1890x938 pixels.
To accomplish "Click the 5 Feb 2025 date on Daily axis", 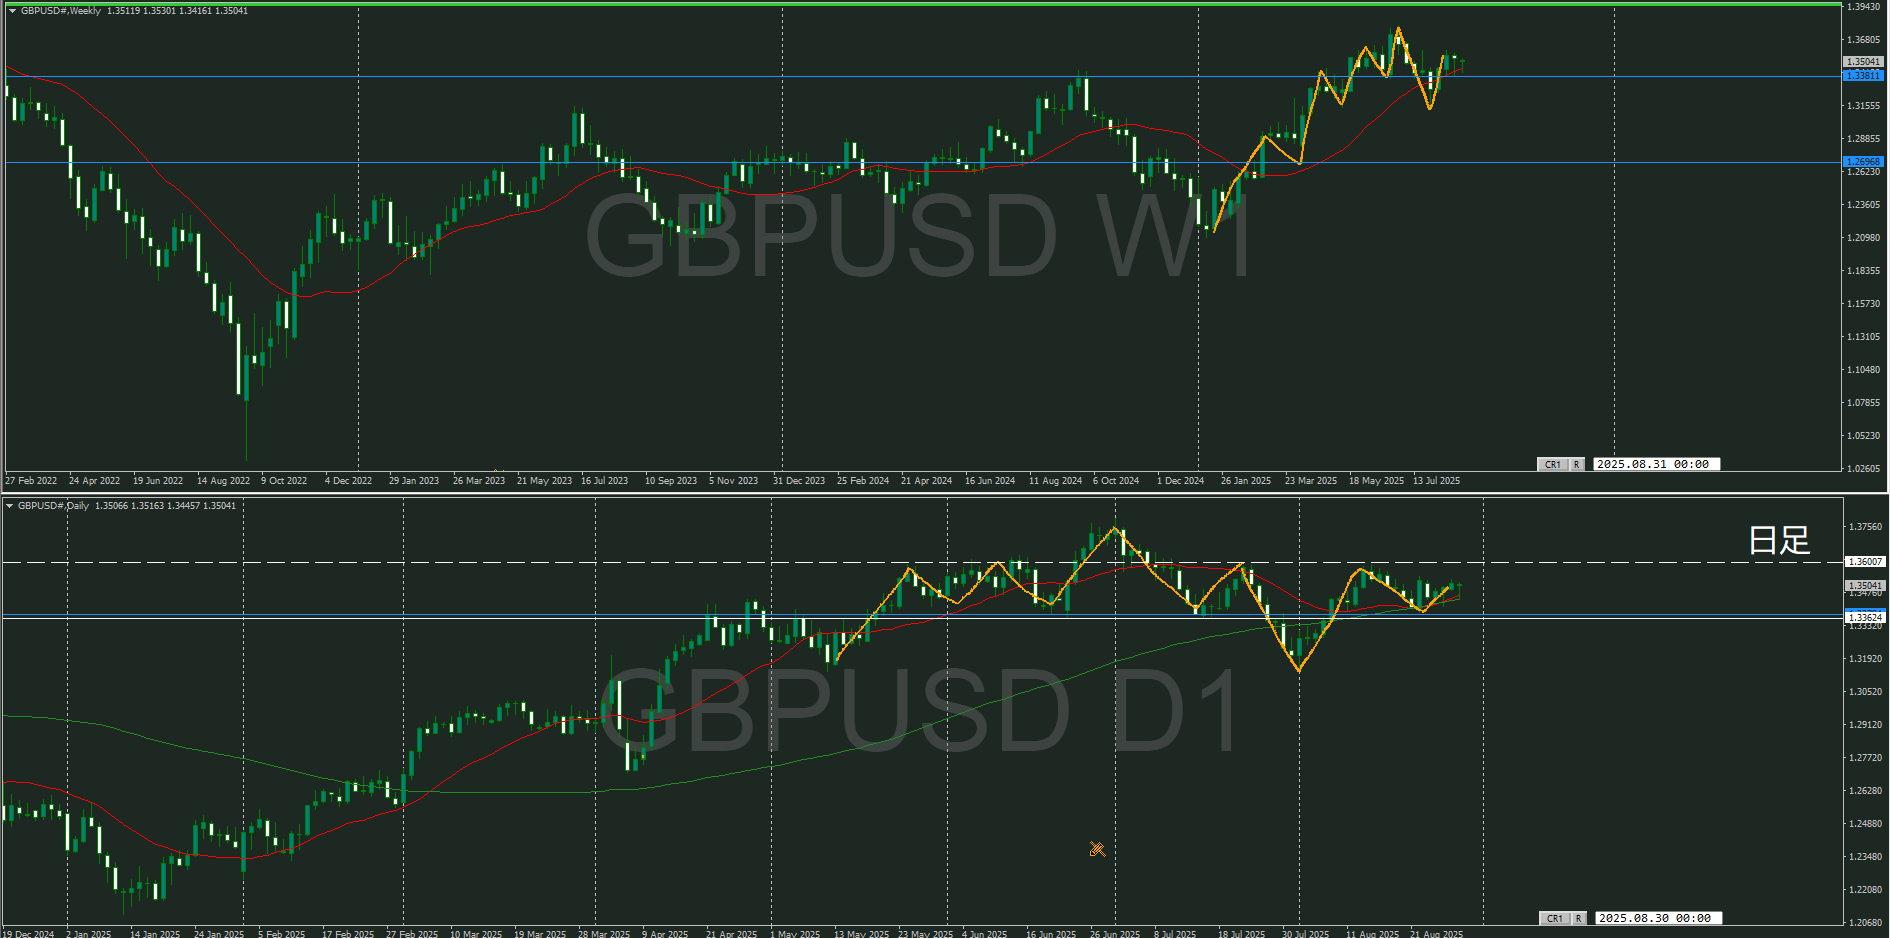I will pos(281,934).
